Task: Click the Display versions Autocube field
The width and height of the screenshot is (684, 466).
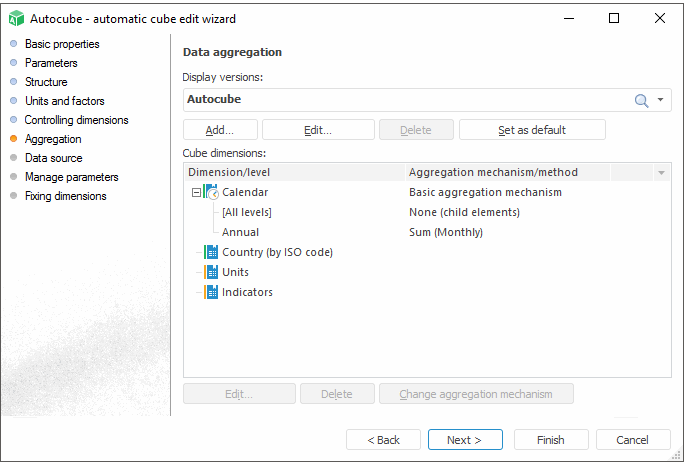Action: [400, 100]
